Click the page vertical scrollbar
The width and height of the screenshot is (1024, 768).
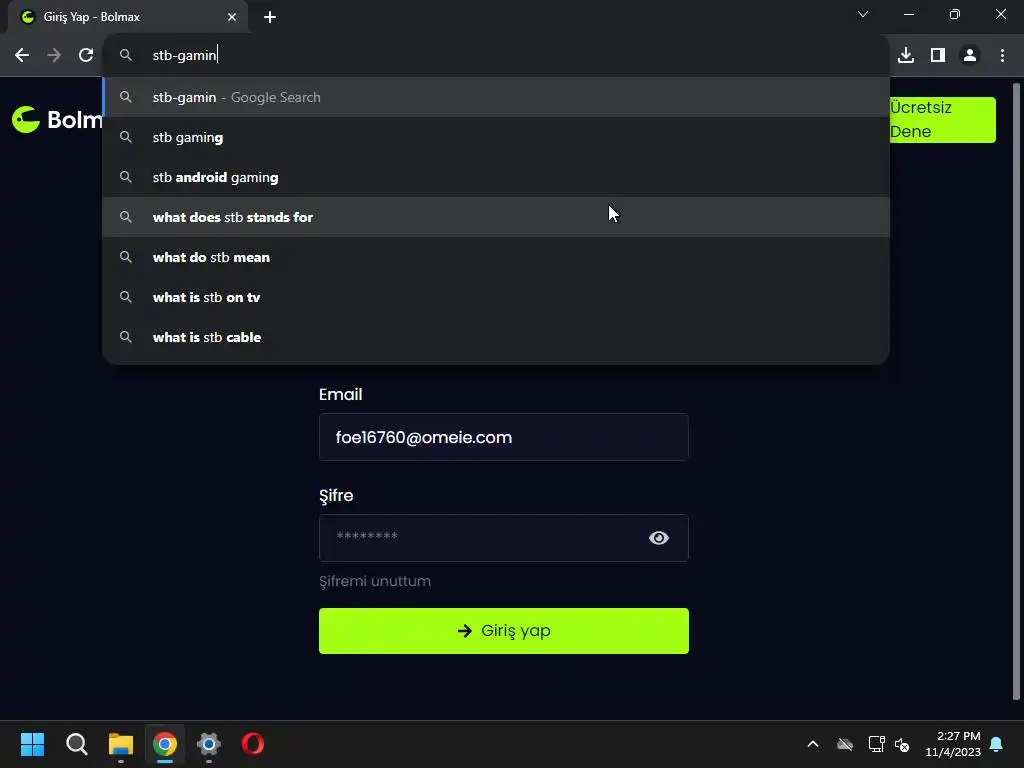click(x=1016, y=392)
